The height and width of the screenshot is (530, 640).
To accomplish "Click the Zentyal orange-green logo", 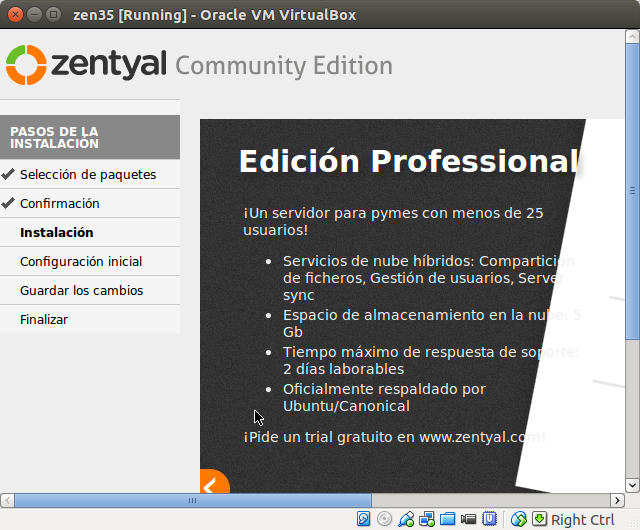I will [26, 65].
